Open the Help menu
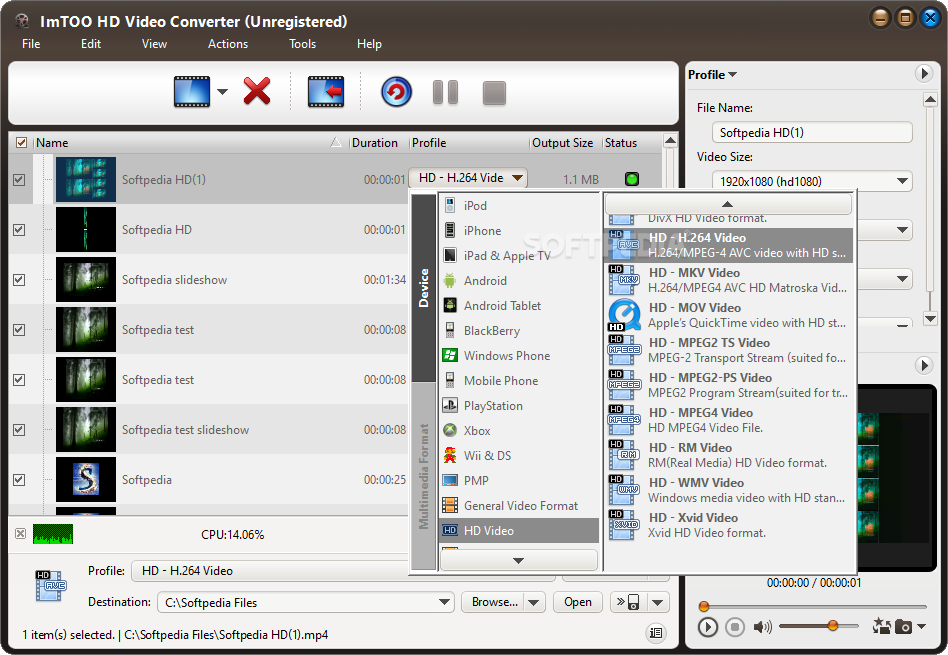The width and height of the screenshot is (948, 655). [369, 44]
